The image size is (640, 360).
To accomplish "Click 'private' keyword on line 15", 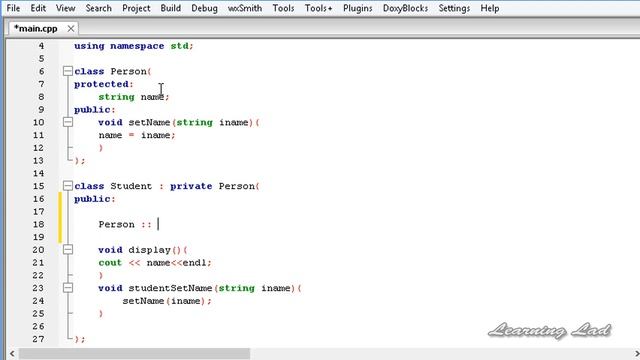I will 191,187.
